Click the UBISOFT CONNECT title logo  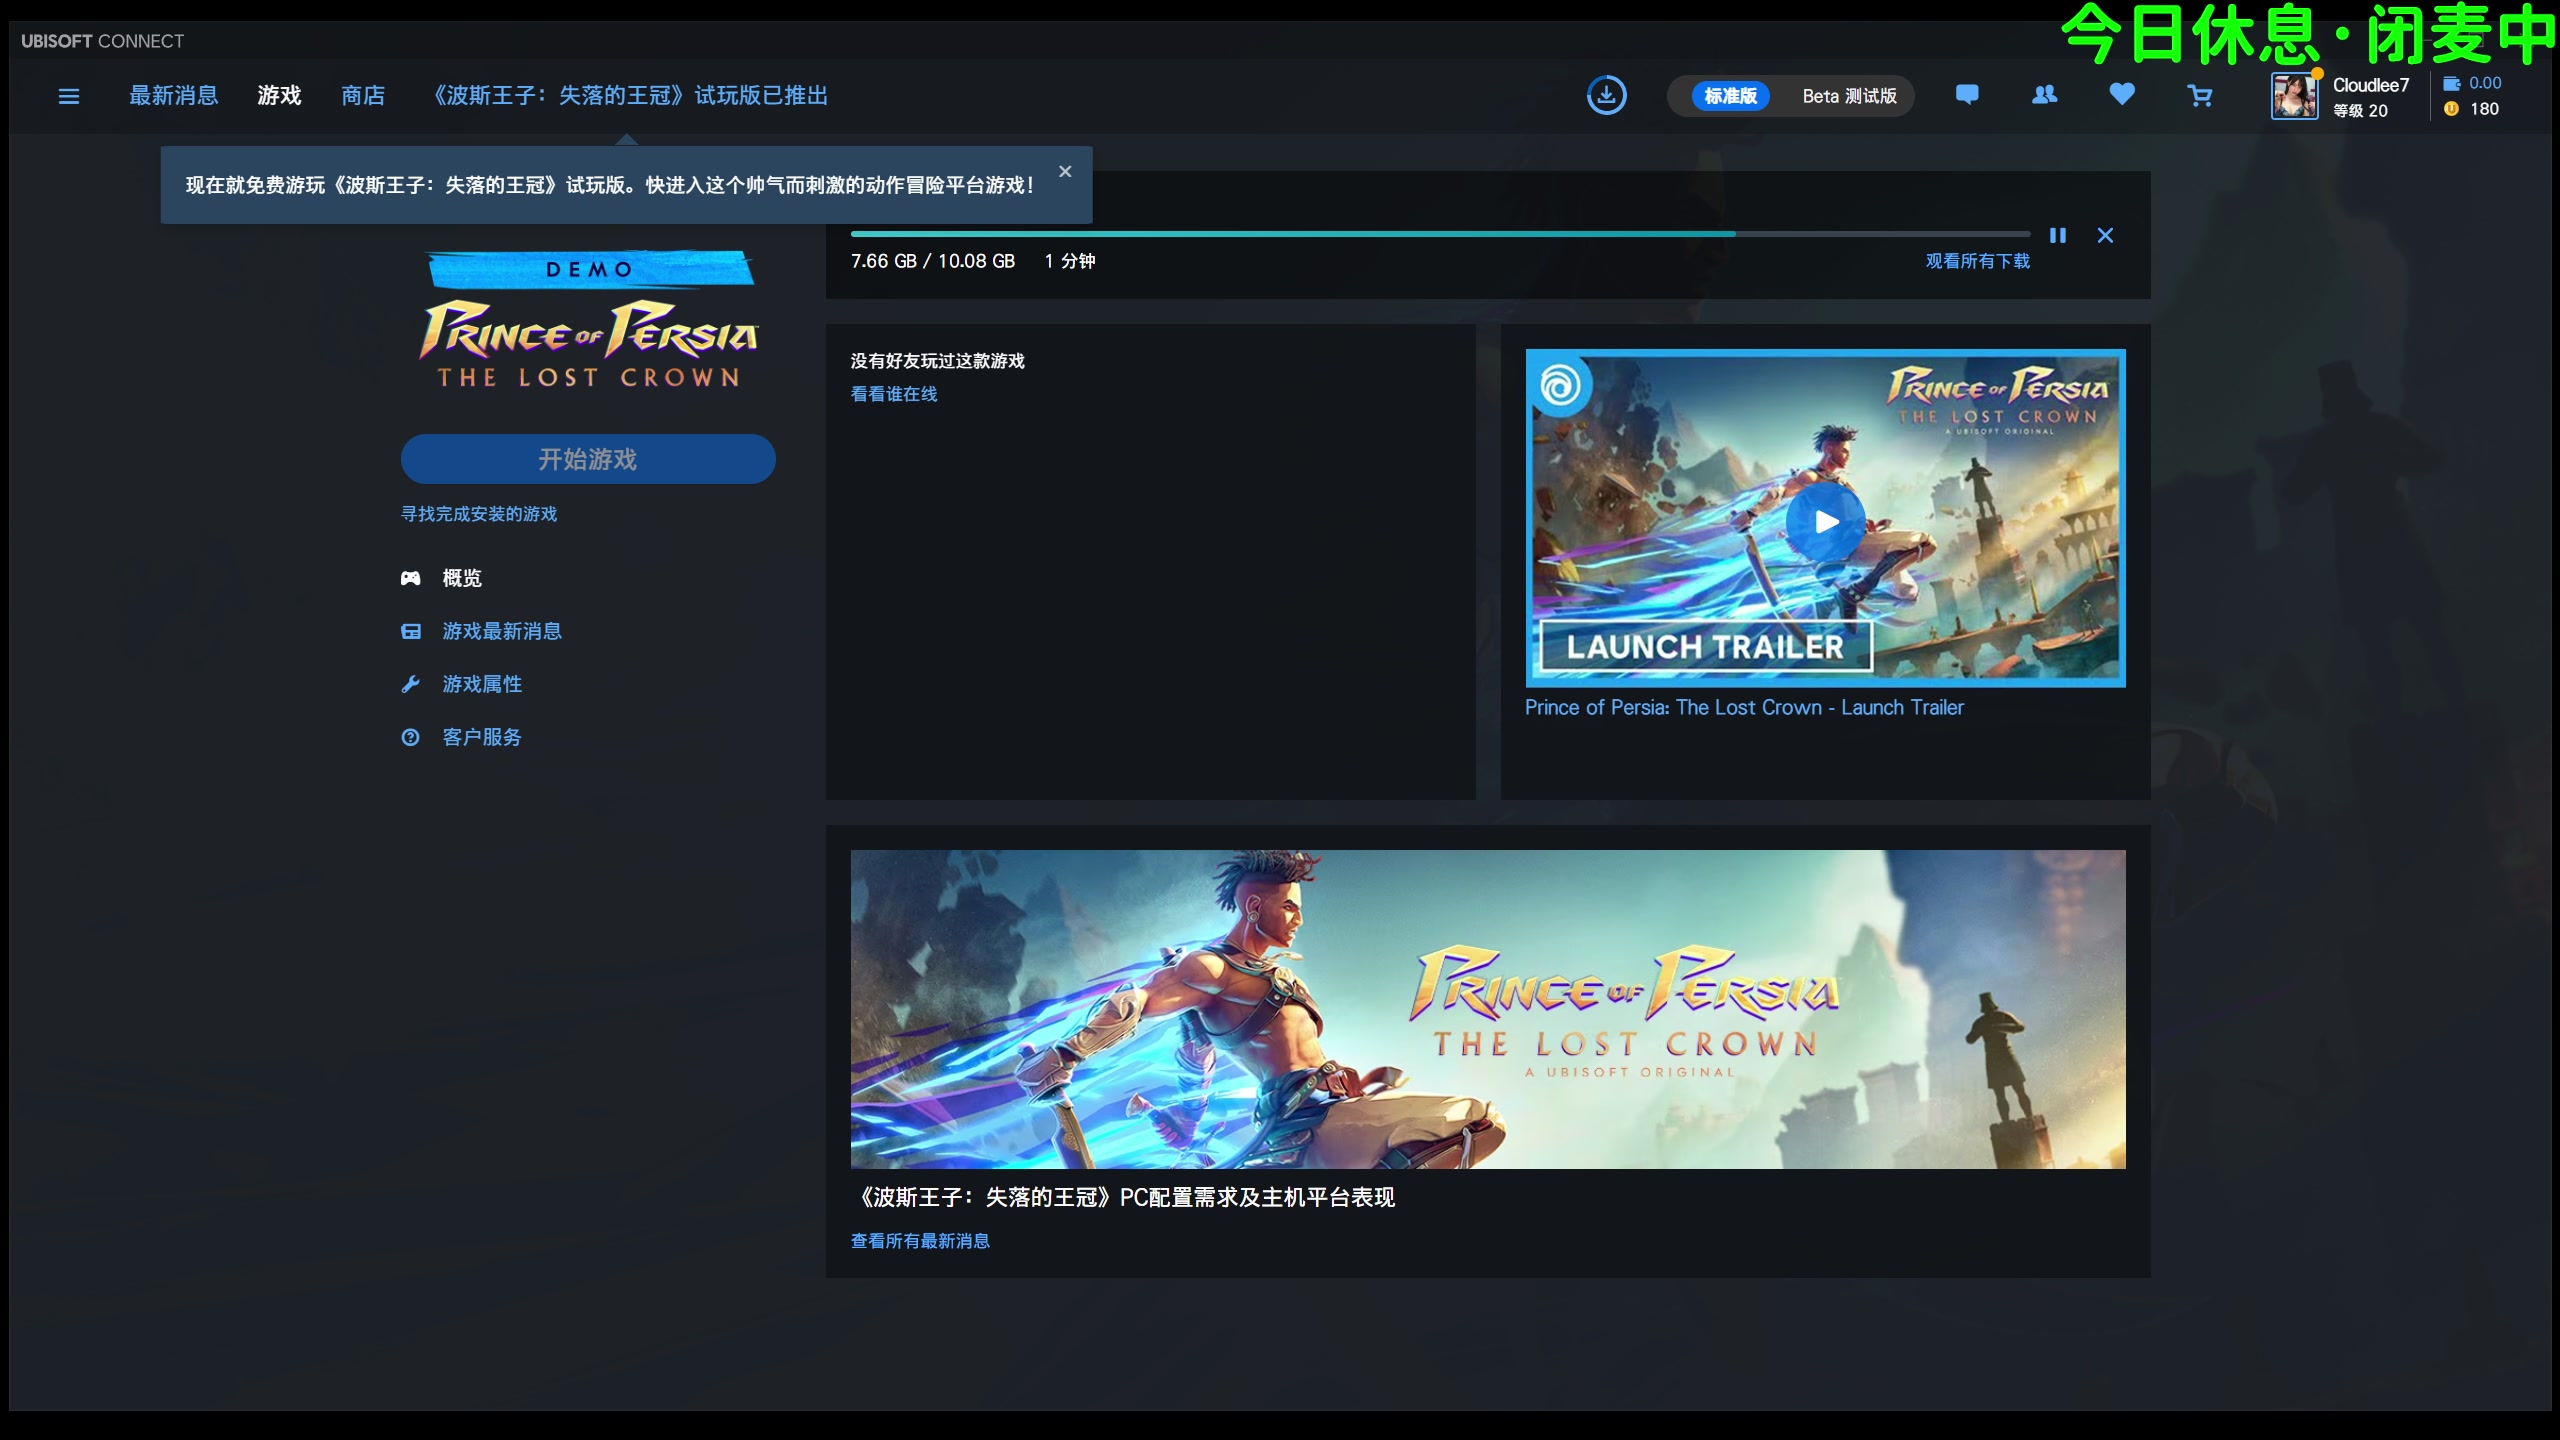103,41
